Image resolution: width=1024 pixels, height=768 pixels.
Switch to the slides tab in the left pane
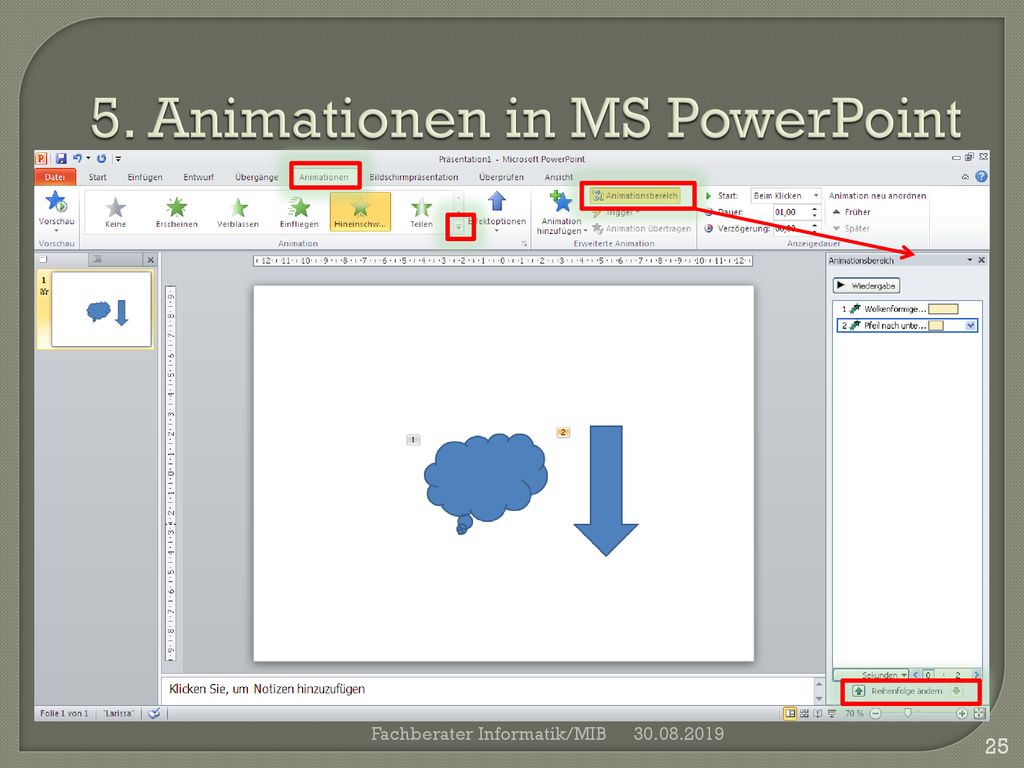[x=43, y=259]
